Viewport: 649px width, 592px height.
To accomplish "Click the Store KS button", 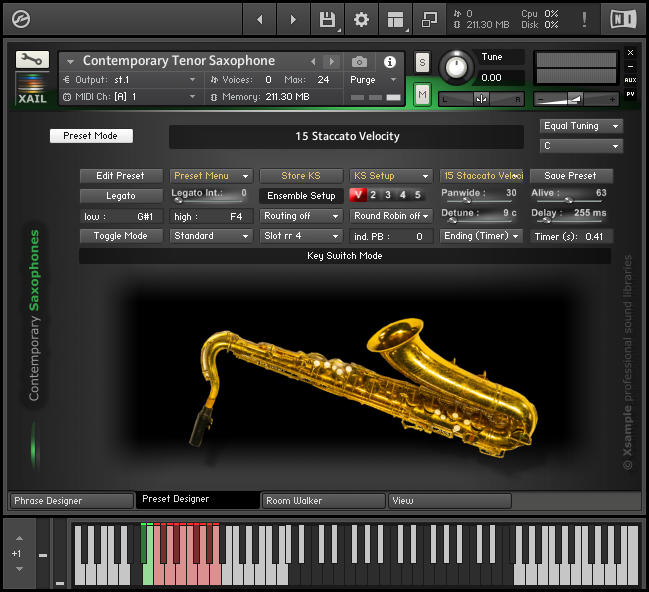I will (x=301, y=176).
